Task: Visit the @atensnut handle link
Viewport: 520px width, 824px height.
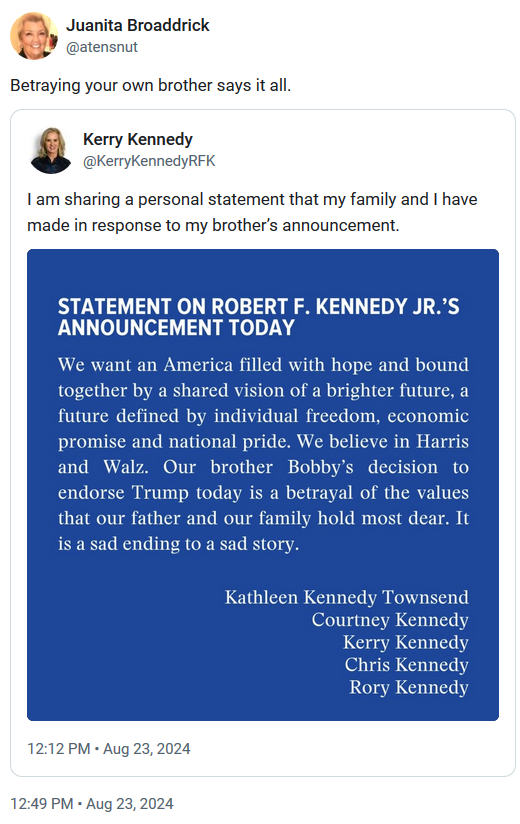Action: point(102,47)
